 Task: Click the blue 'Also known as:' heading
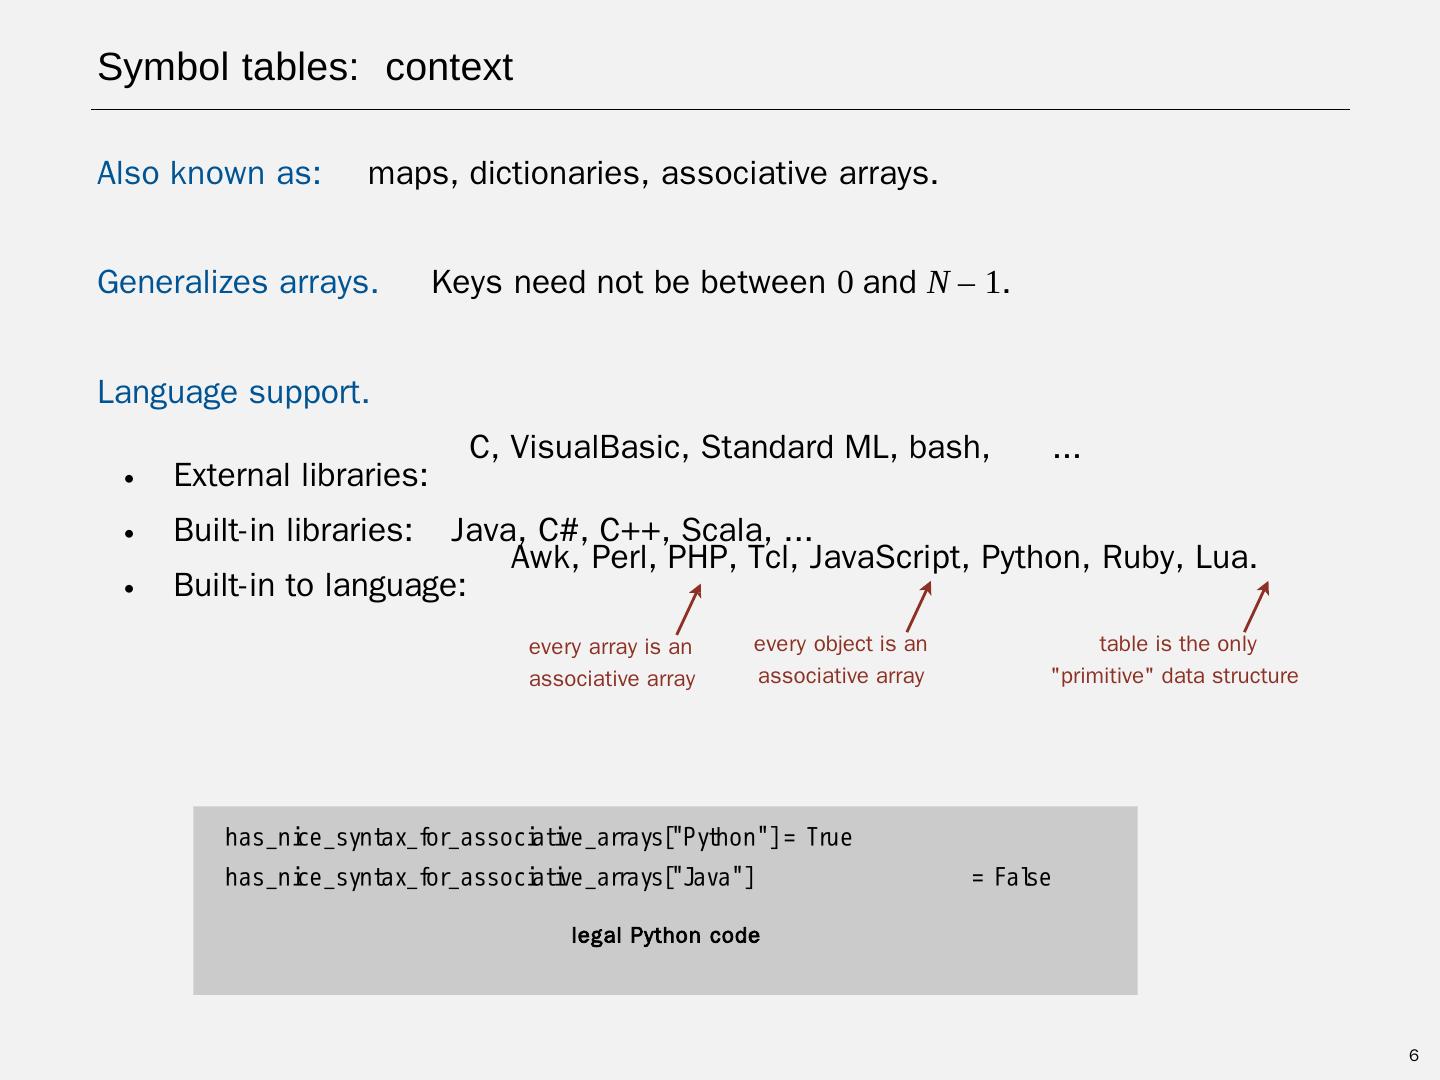click(x=209, y=173)
